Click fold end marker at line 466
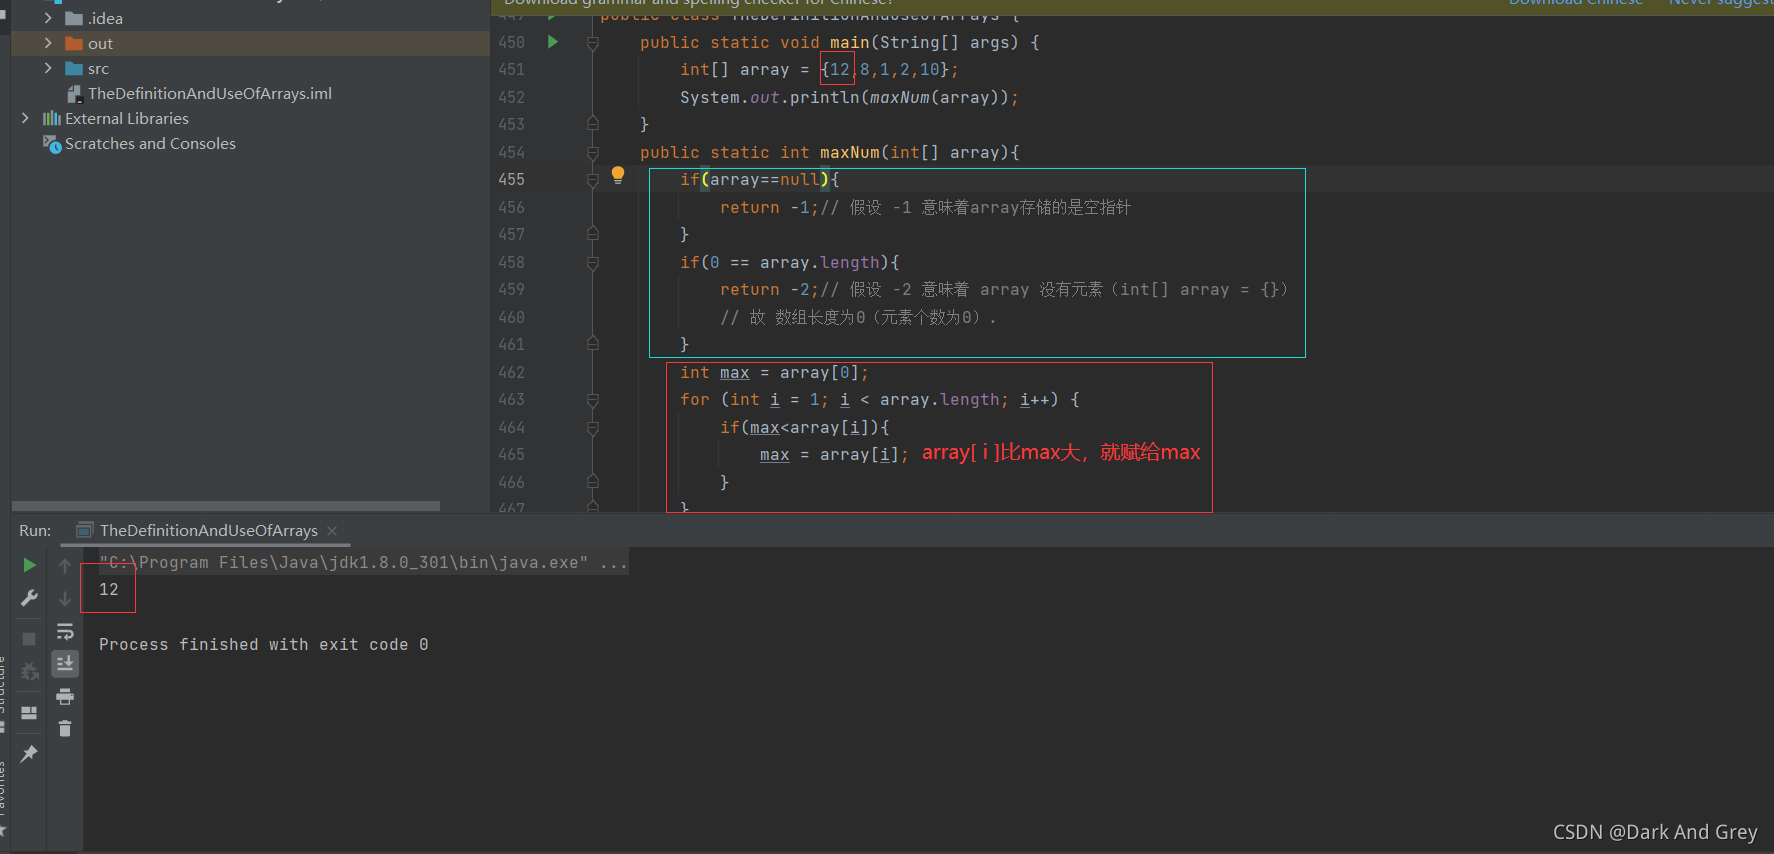1774x854 pixels. coord(592,482)
